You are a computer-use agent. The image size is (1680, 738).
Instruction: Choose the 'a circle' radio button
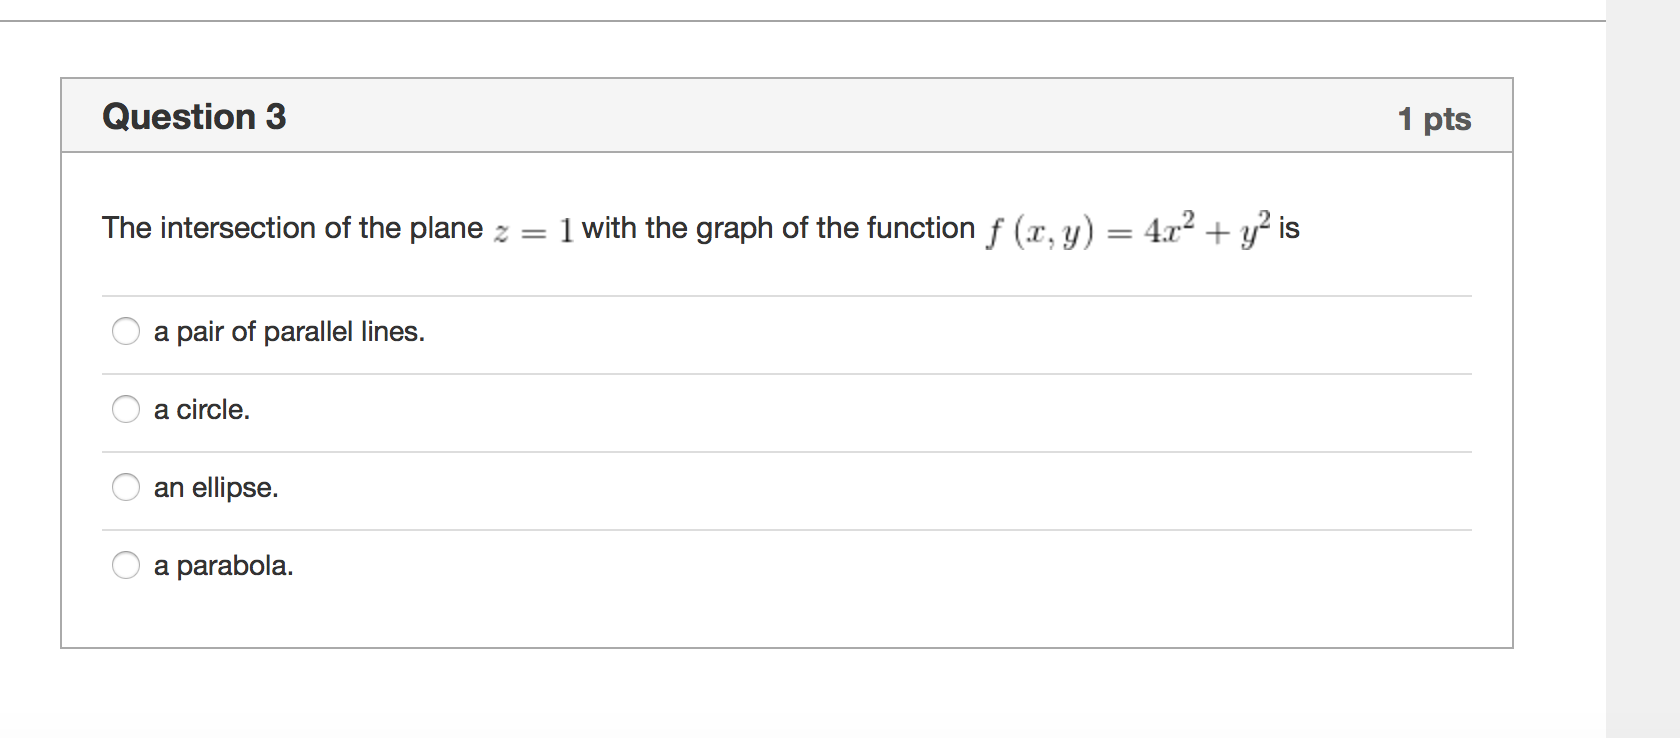(x=126, y=409)
